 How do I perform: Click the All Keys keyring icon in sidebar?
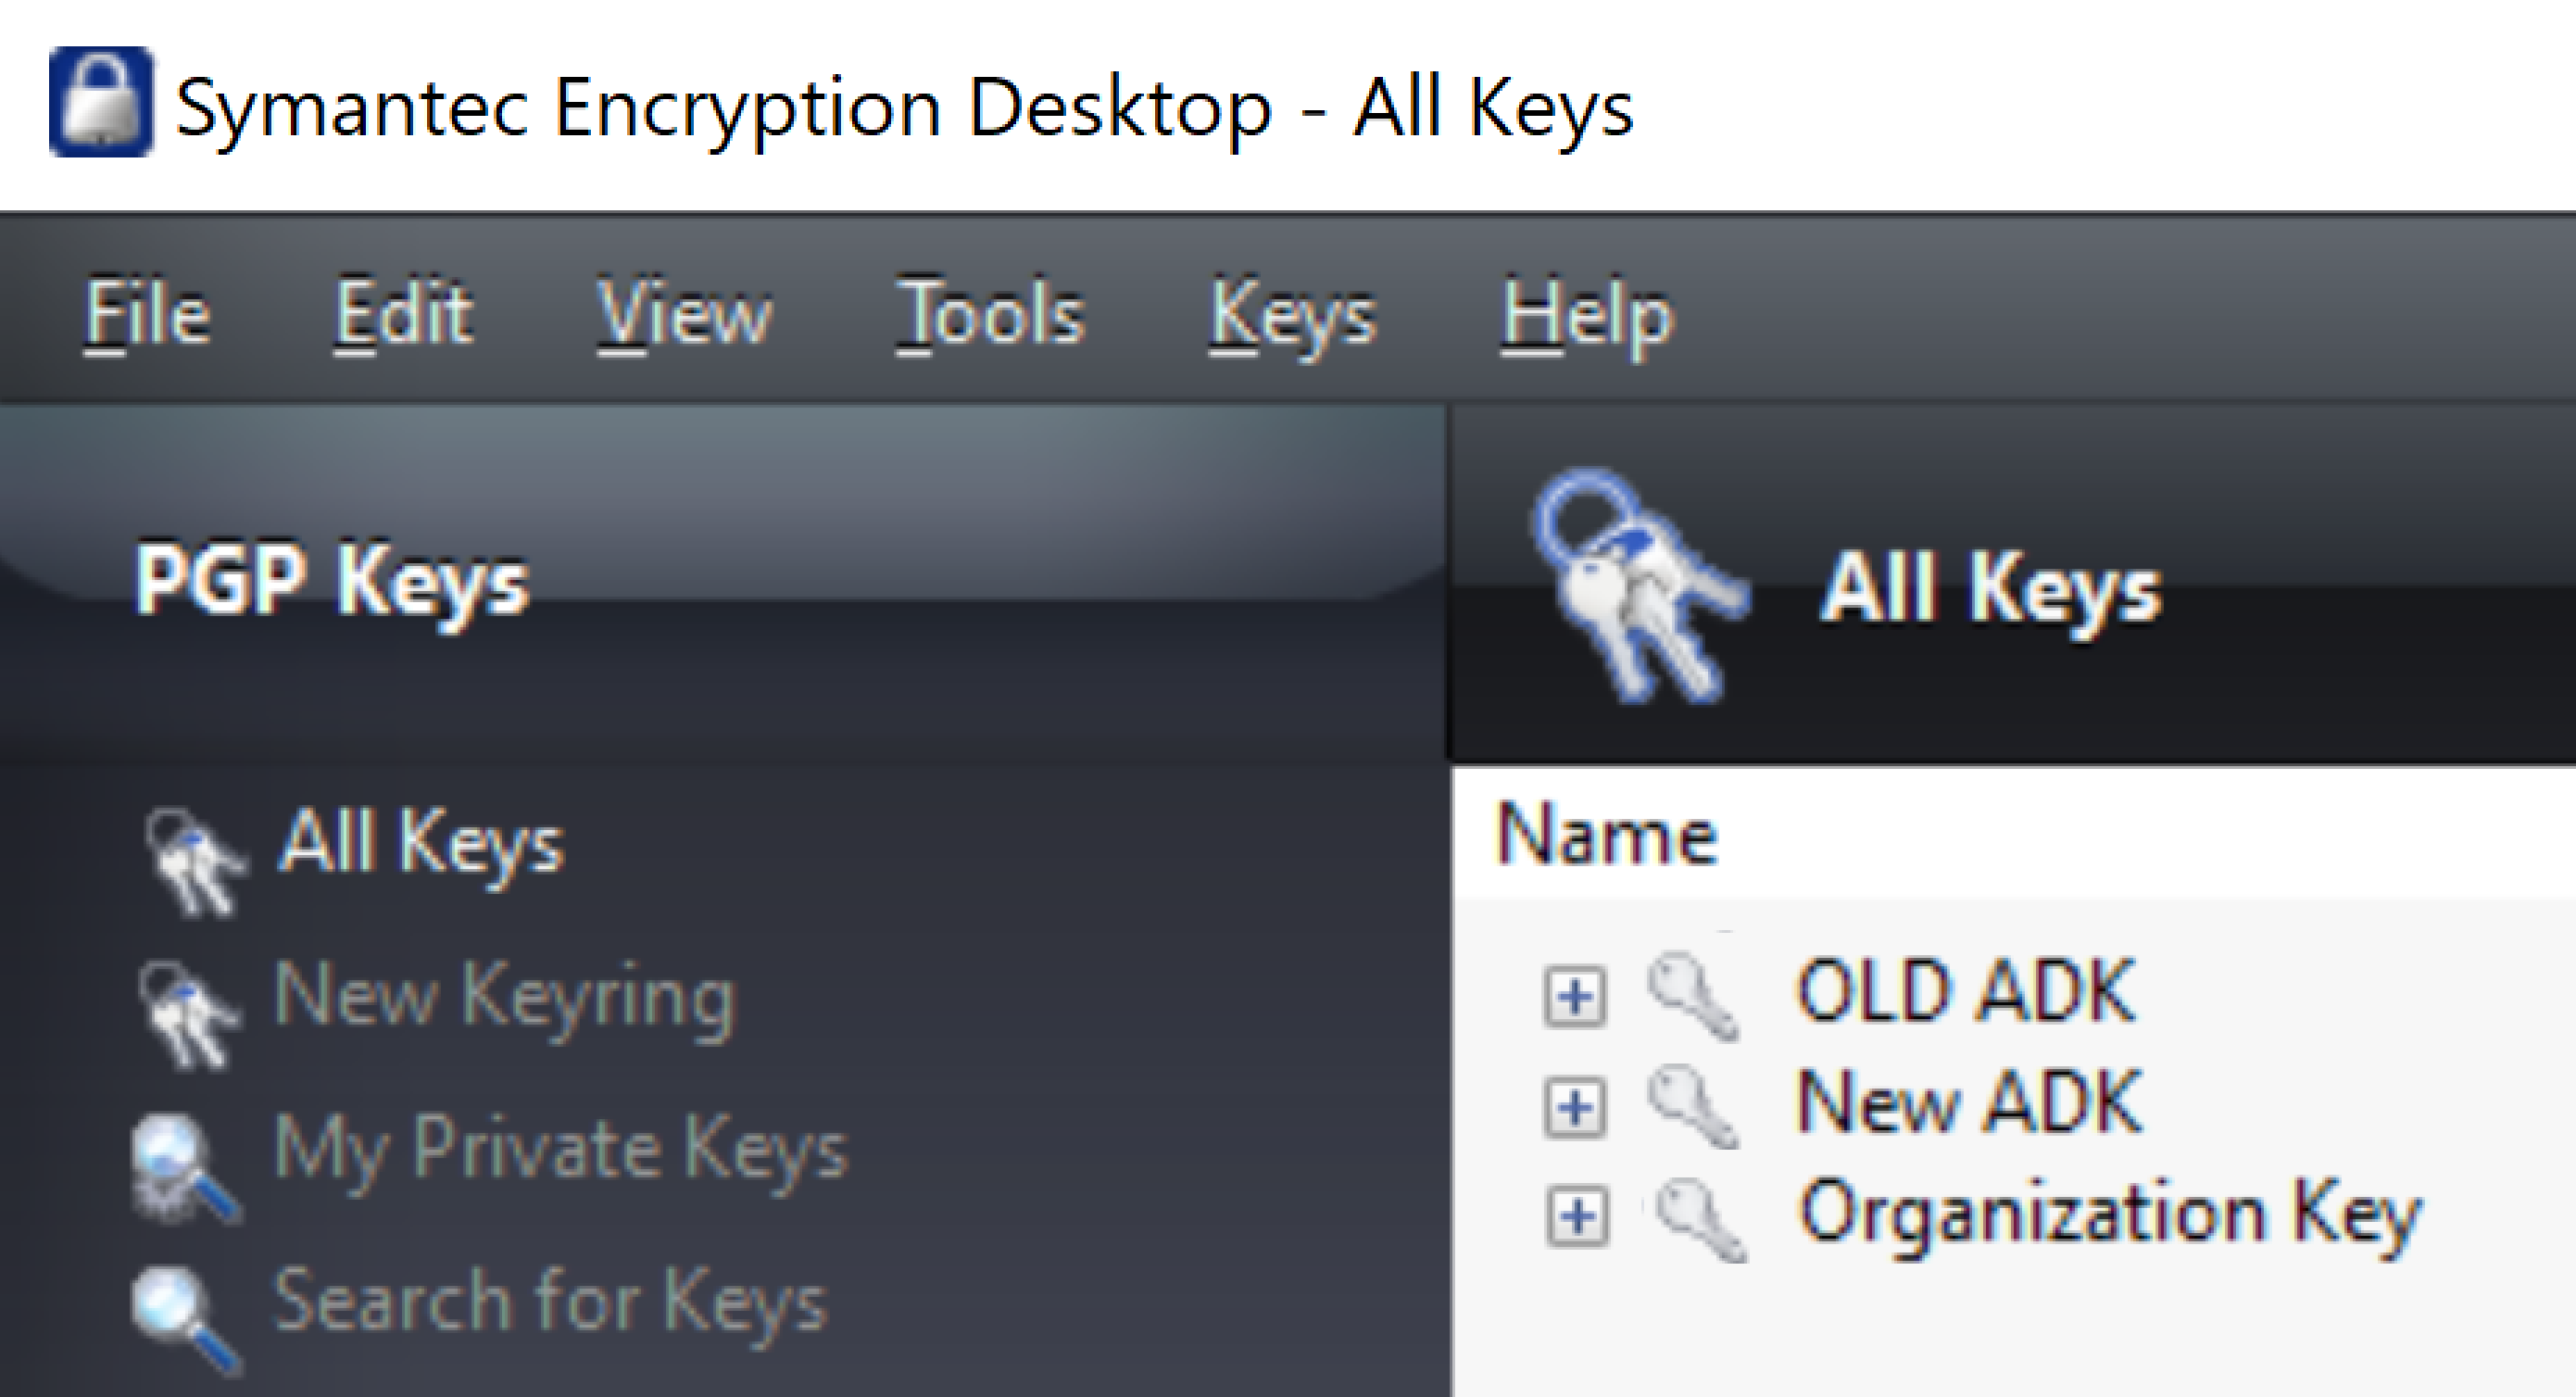(x=193, y=860)
